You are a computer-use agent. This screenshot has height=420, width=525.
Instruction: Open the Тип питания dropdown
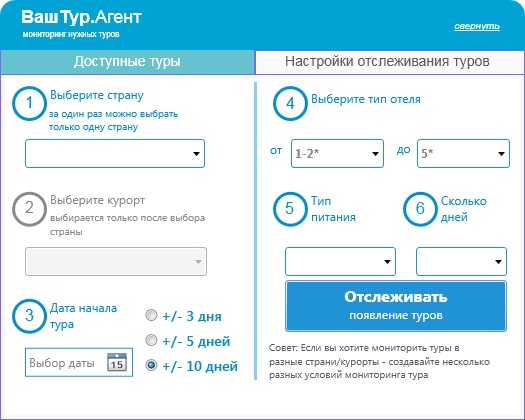tap(341, 262)
